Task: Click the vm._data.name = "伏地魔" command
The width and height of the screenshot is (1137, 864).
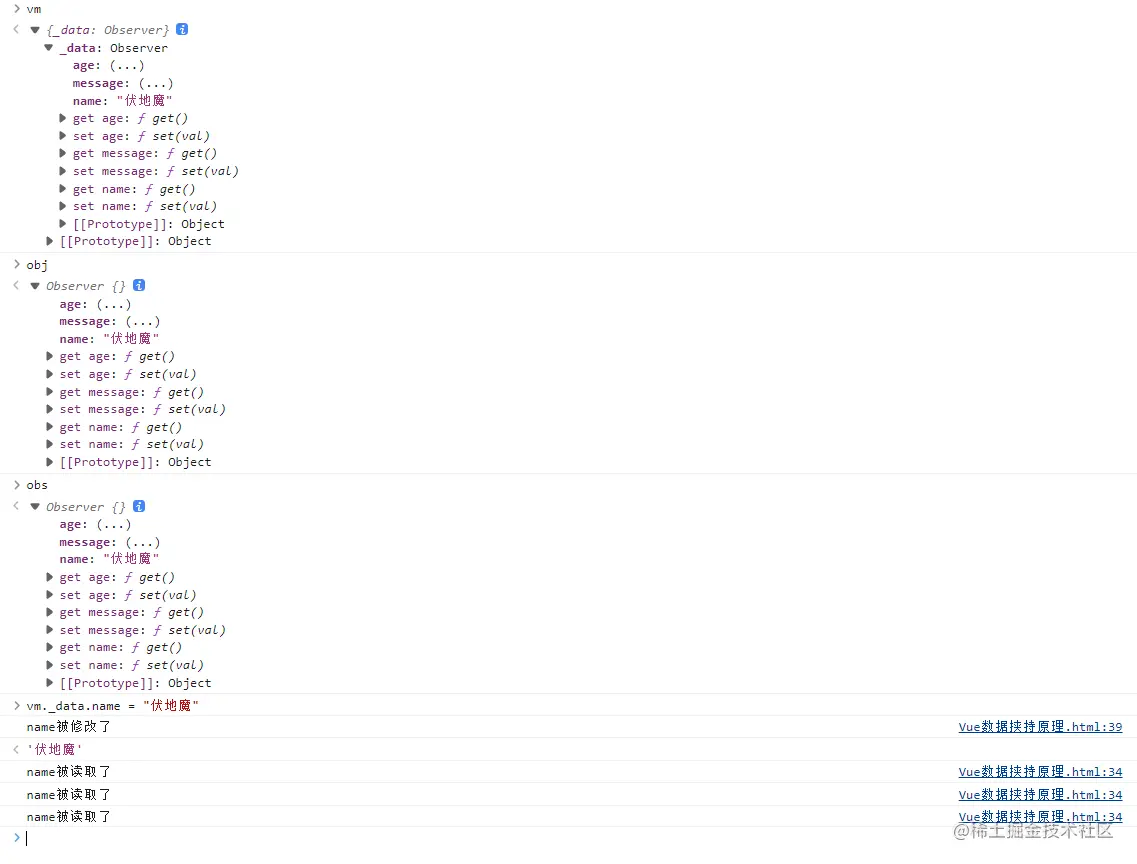Action: 112,705
